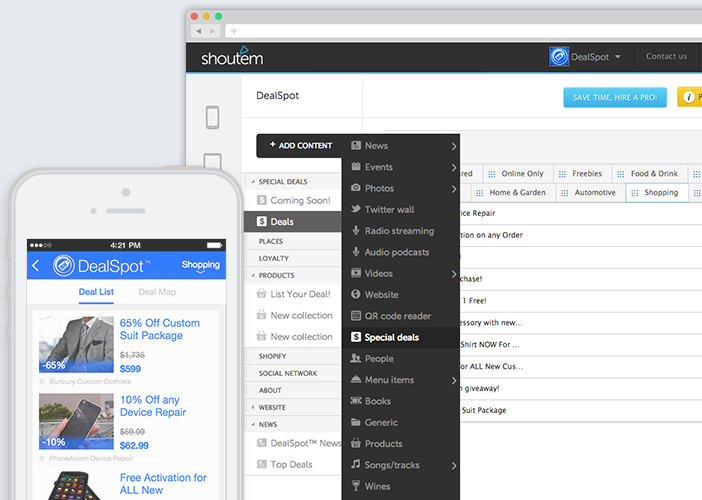Select the Automotive category tab
Image resolution: width=702 pixels, height=500 pixels.
tap(591, 192)
